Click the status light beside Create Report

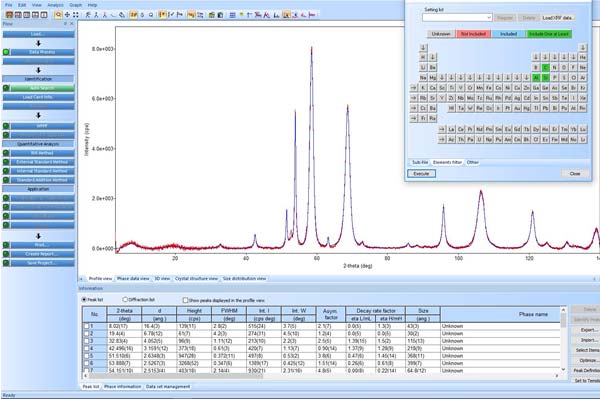(6, 254)
